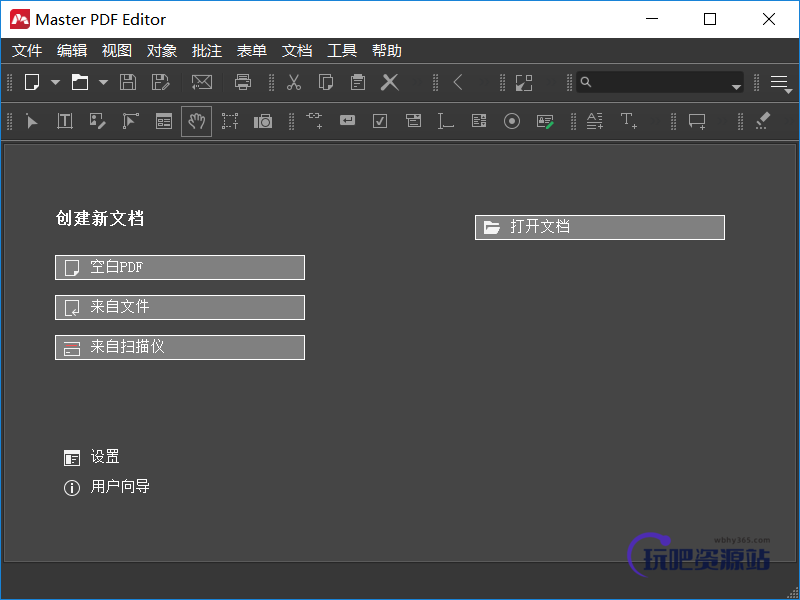Open the 工具 menu
Screen dimensions: 800x600
click(342, 51)
